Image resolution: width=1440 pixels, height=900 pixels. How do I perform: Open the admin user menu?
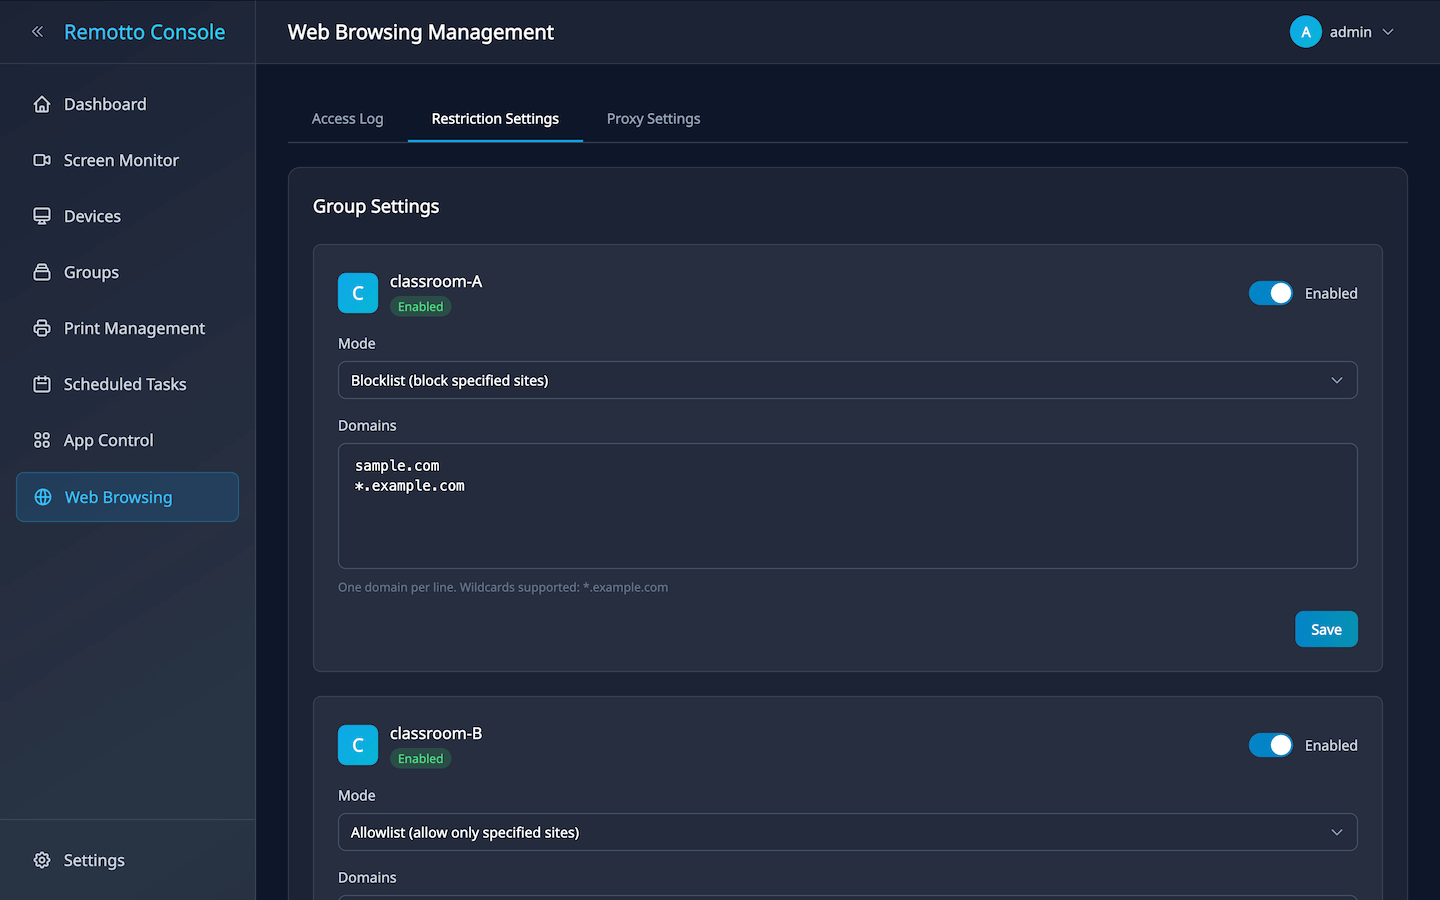point(1342,32)
